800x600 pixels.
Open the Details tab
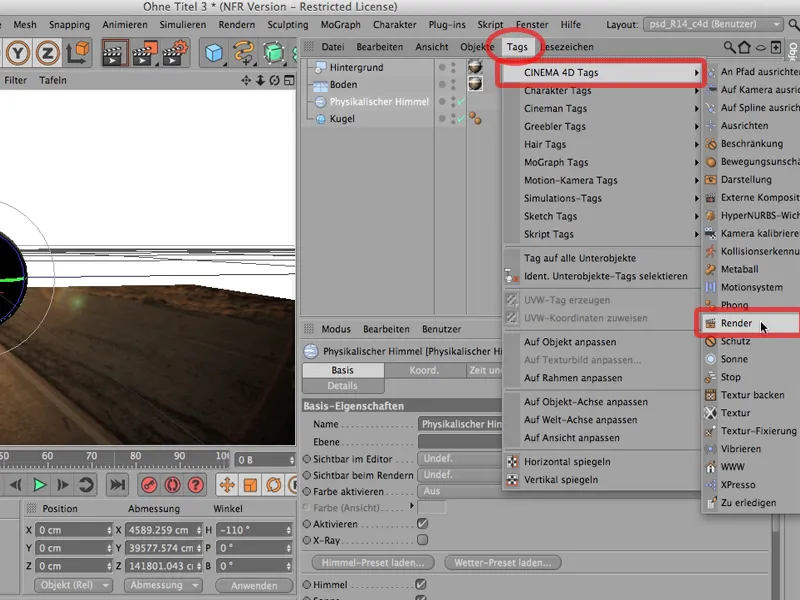coord(342,386)
